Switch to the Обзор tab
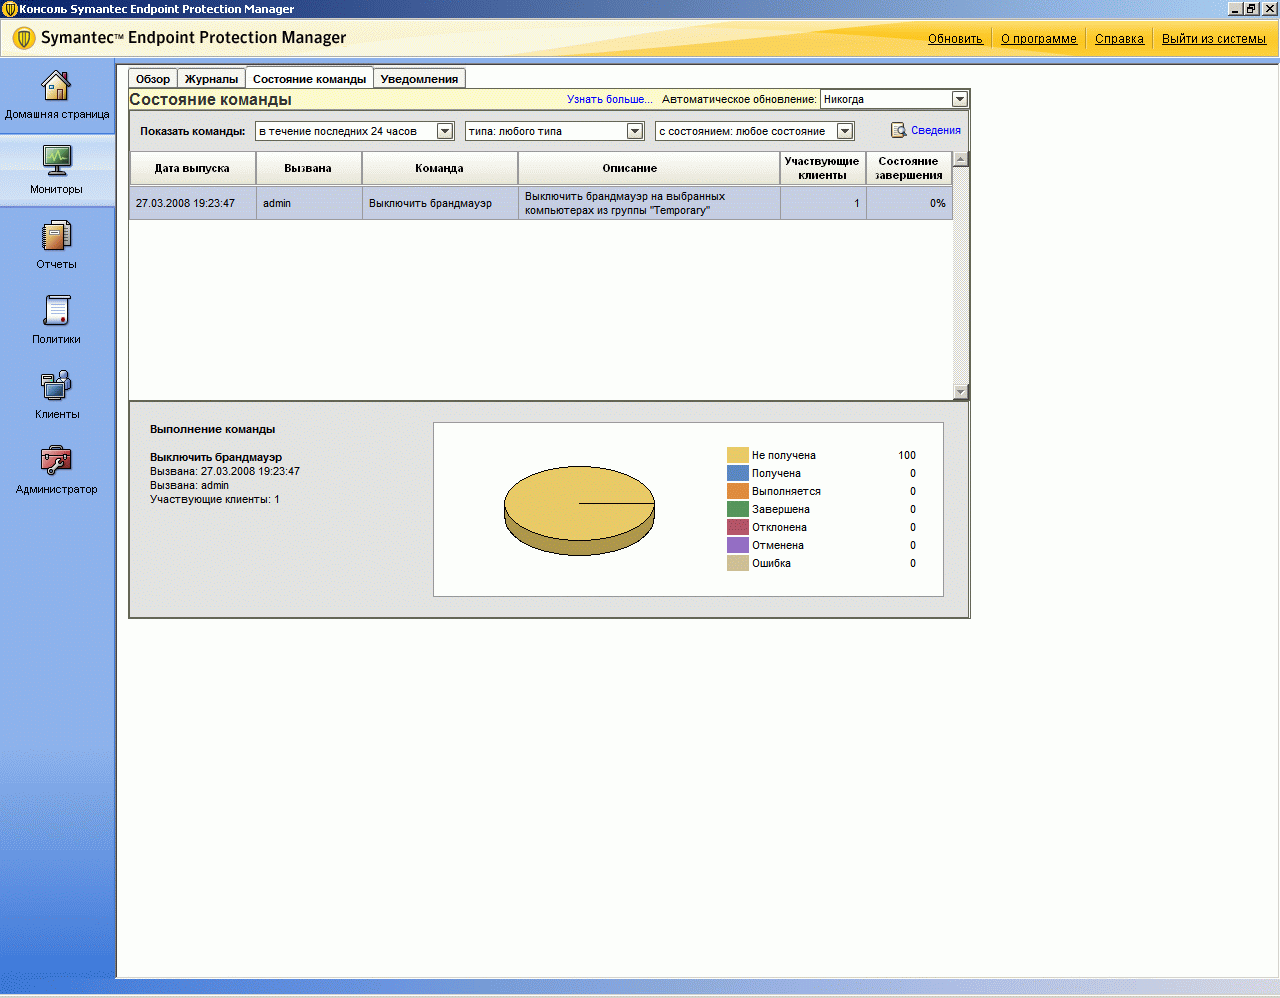This screenshot has width=1280, height=998. point(153,79)
